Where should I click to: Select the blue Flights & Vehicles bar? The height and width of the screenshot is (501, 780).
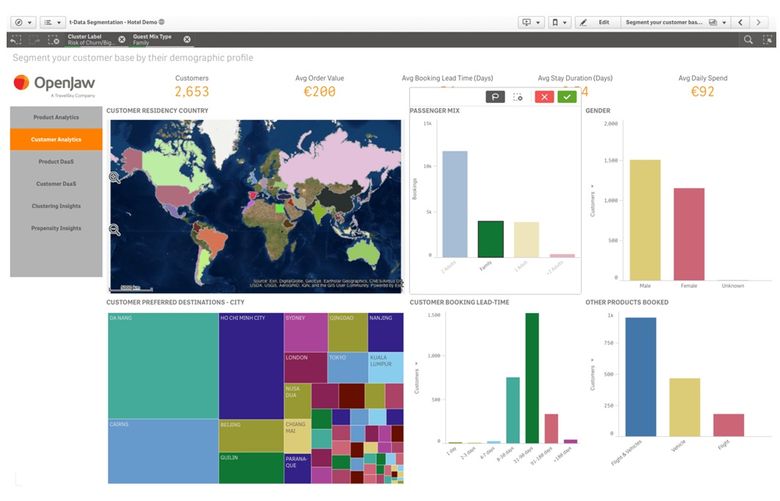(641, 377)
